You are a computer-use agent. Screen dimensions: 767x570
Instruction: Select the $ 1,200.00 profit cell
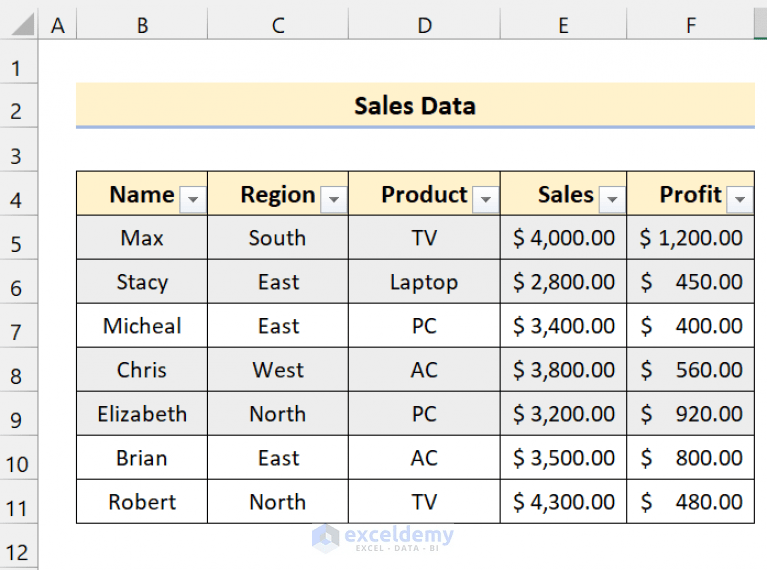coord(691,238)
